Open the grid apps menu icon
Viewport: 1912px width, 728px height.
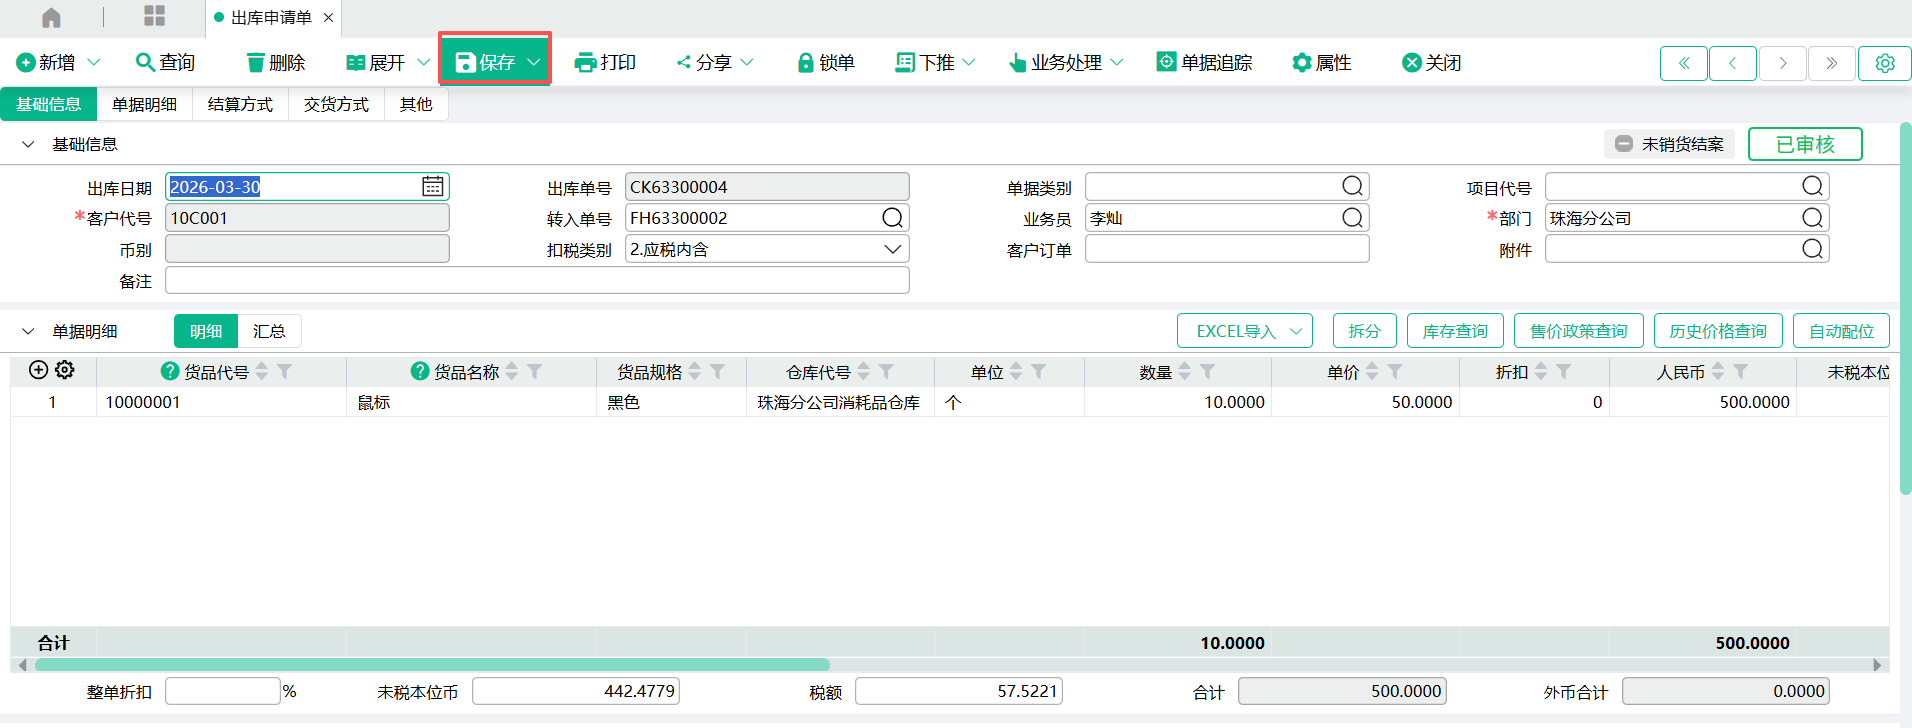pos(154,16)
